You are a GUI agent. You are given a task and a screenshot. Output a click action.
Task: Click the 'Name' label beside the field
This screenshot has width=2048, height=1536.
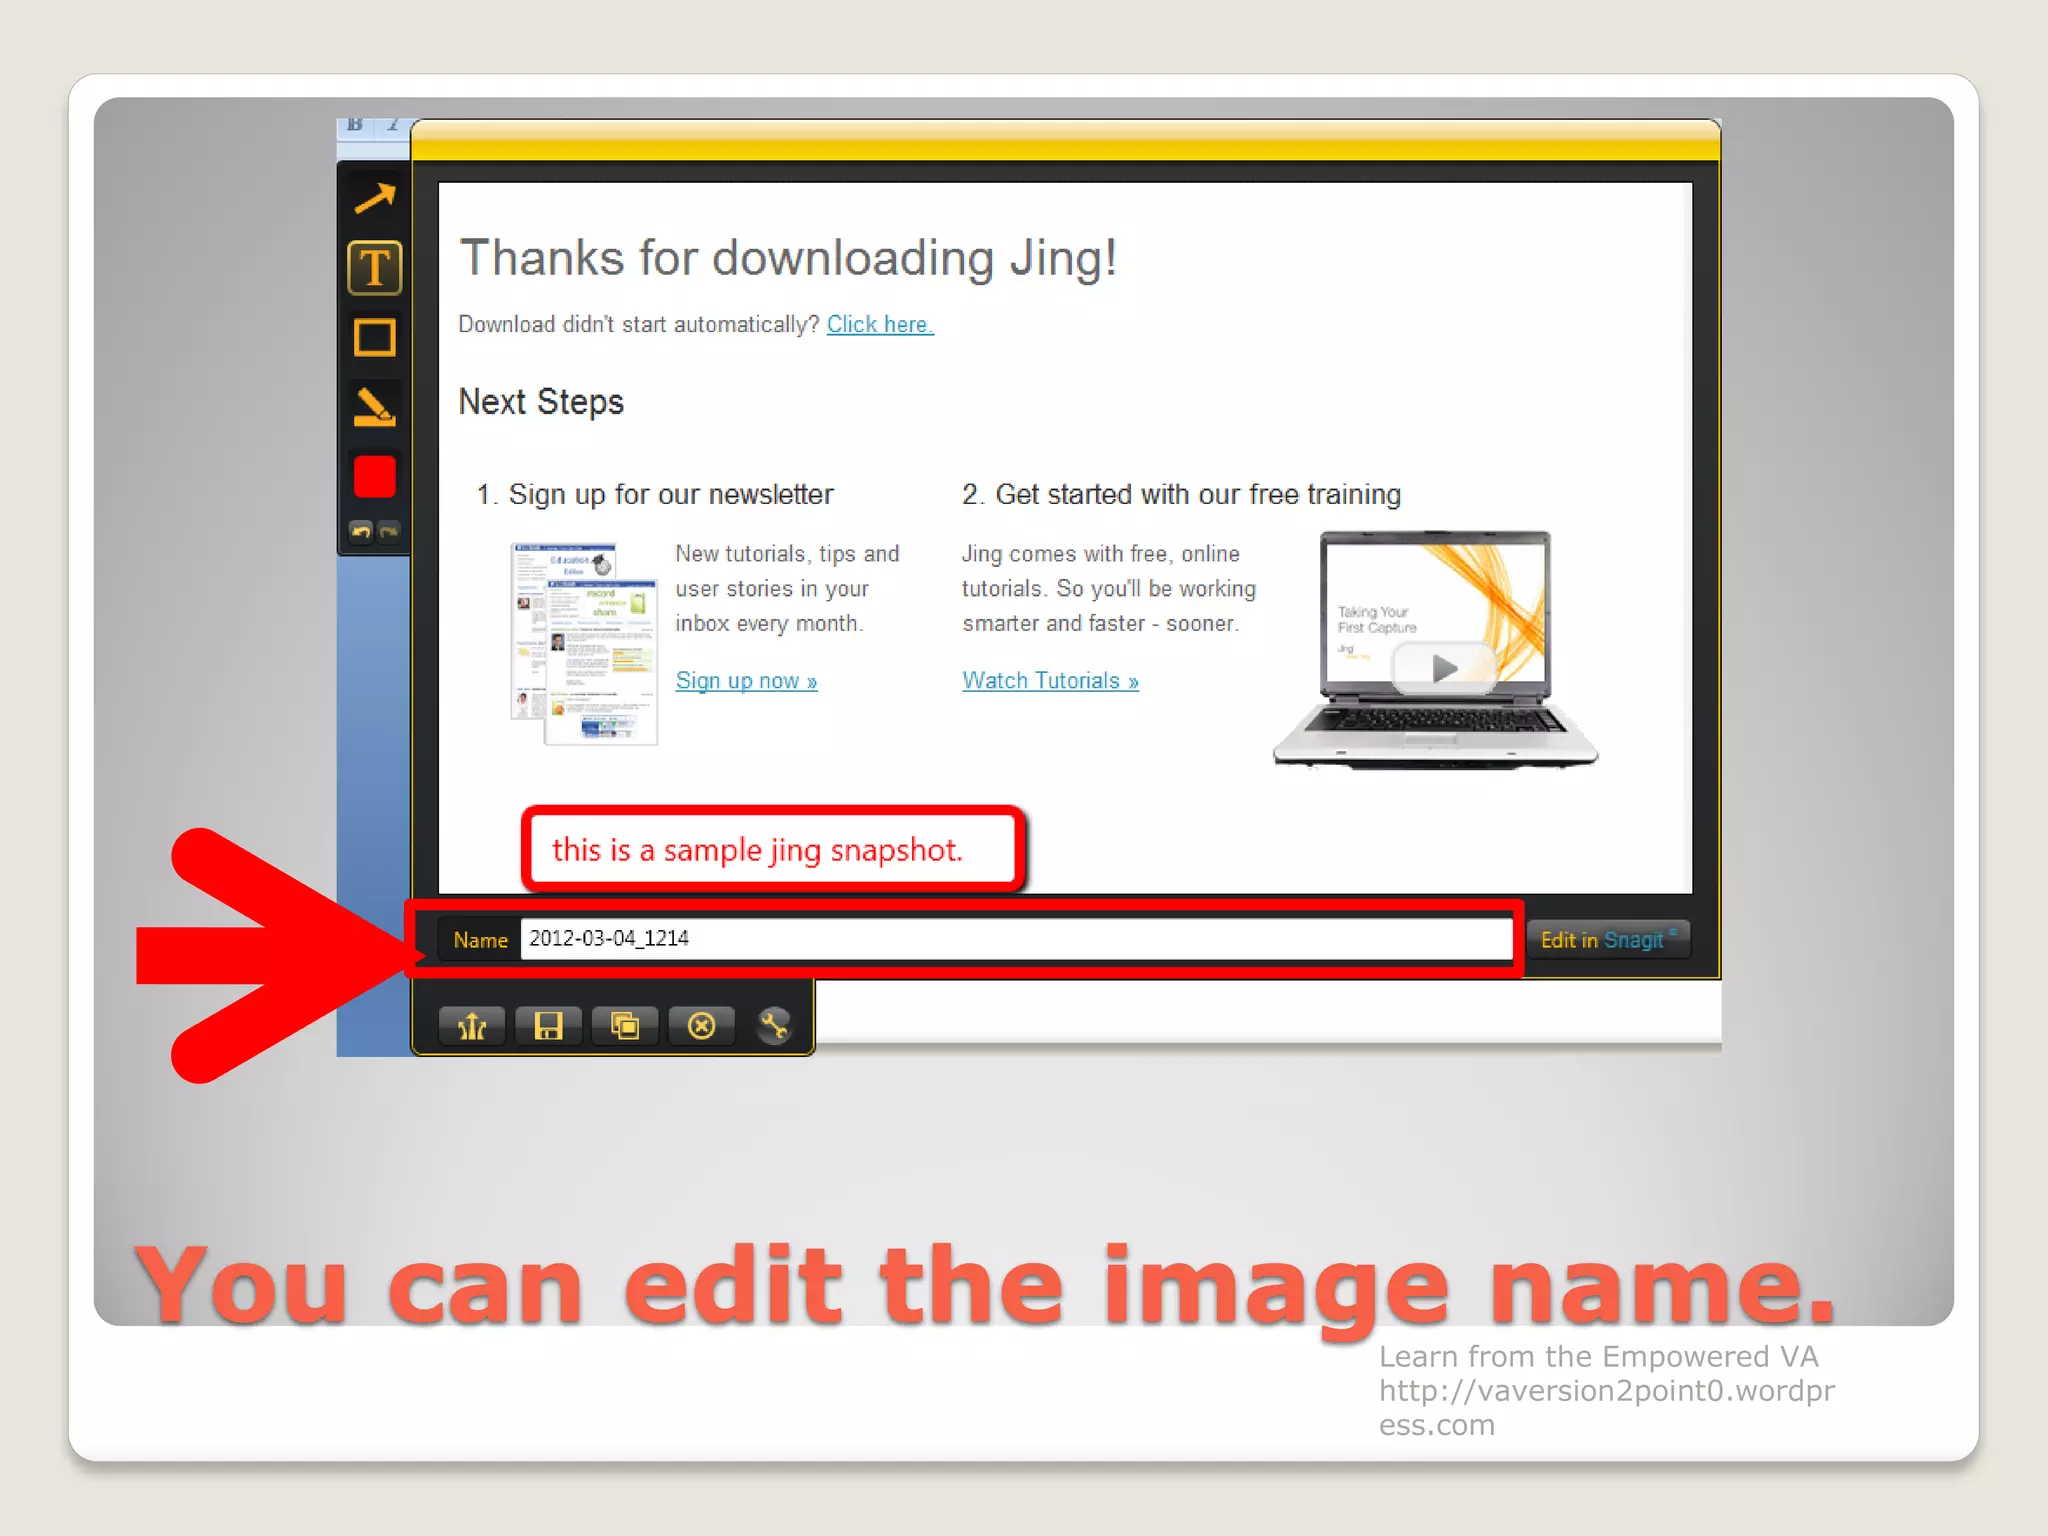click(x=481, y=940)
